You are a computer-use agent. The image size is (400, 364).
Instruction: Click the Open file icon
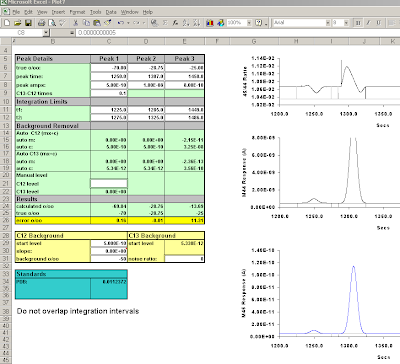tap(17, 23)
